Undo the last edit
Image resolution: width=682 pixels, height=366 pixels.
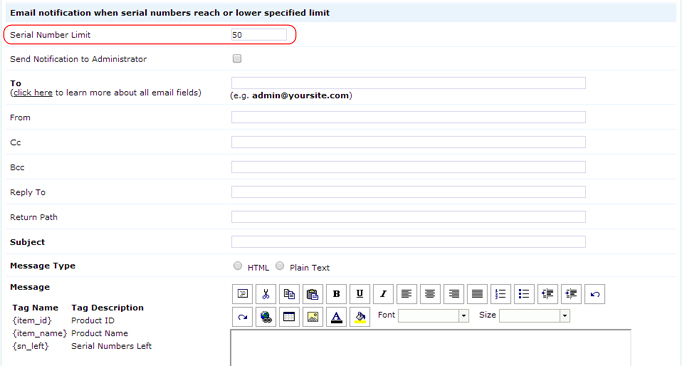[595, 294]
